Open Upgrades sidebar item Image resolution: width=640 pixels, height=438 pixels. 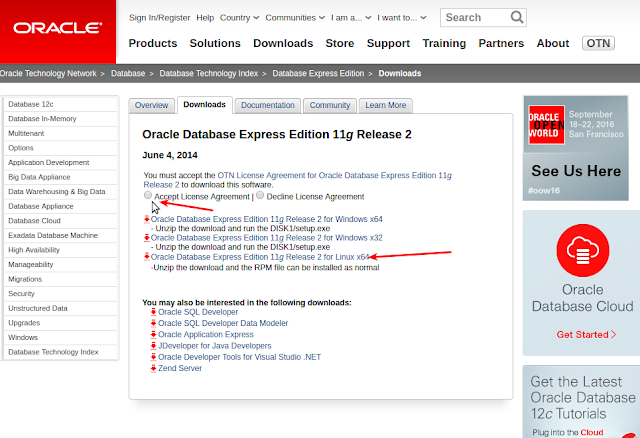pos(60,323)
